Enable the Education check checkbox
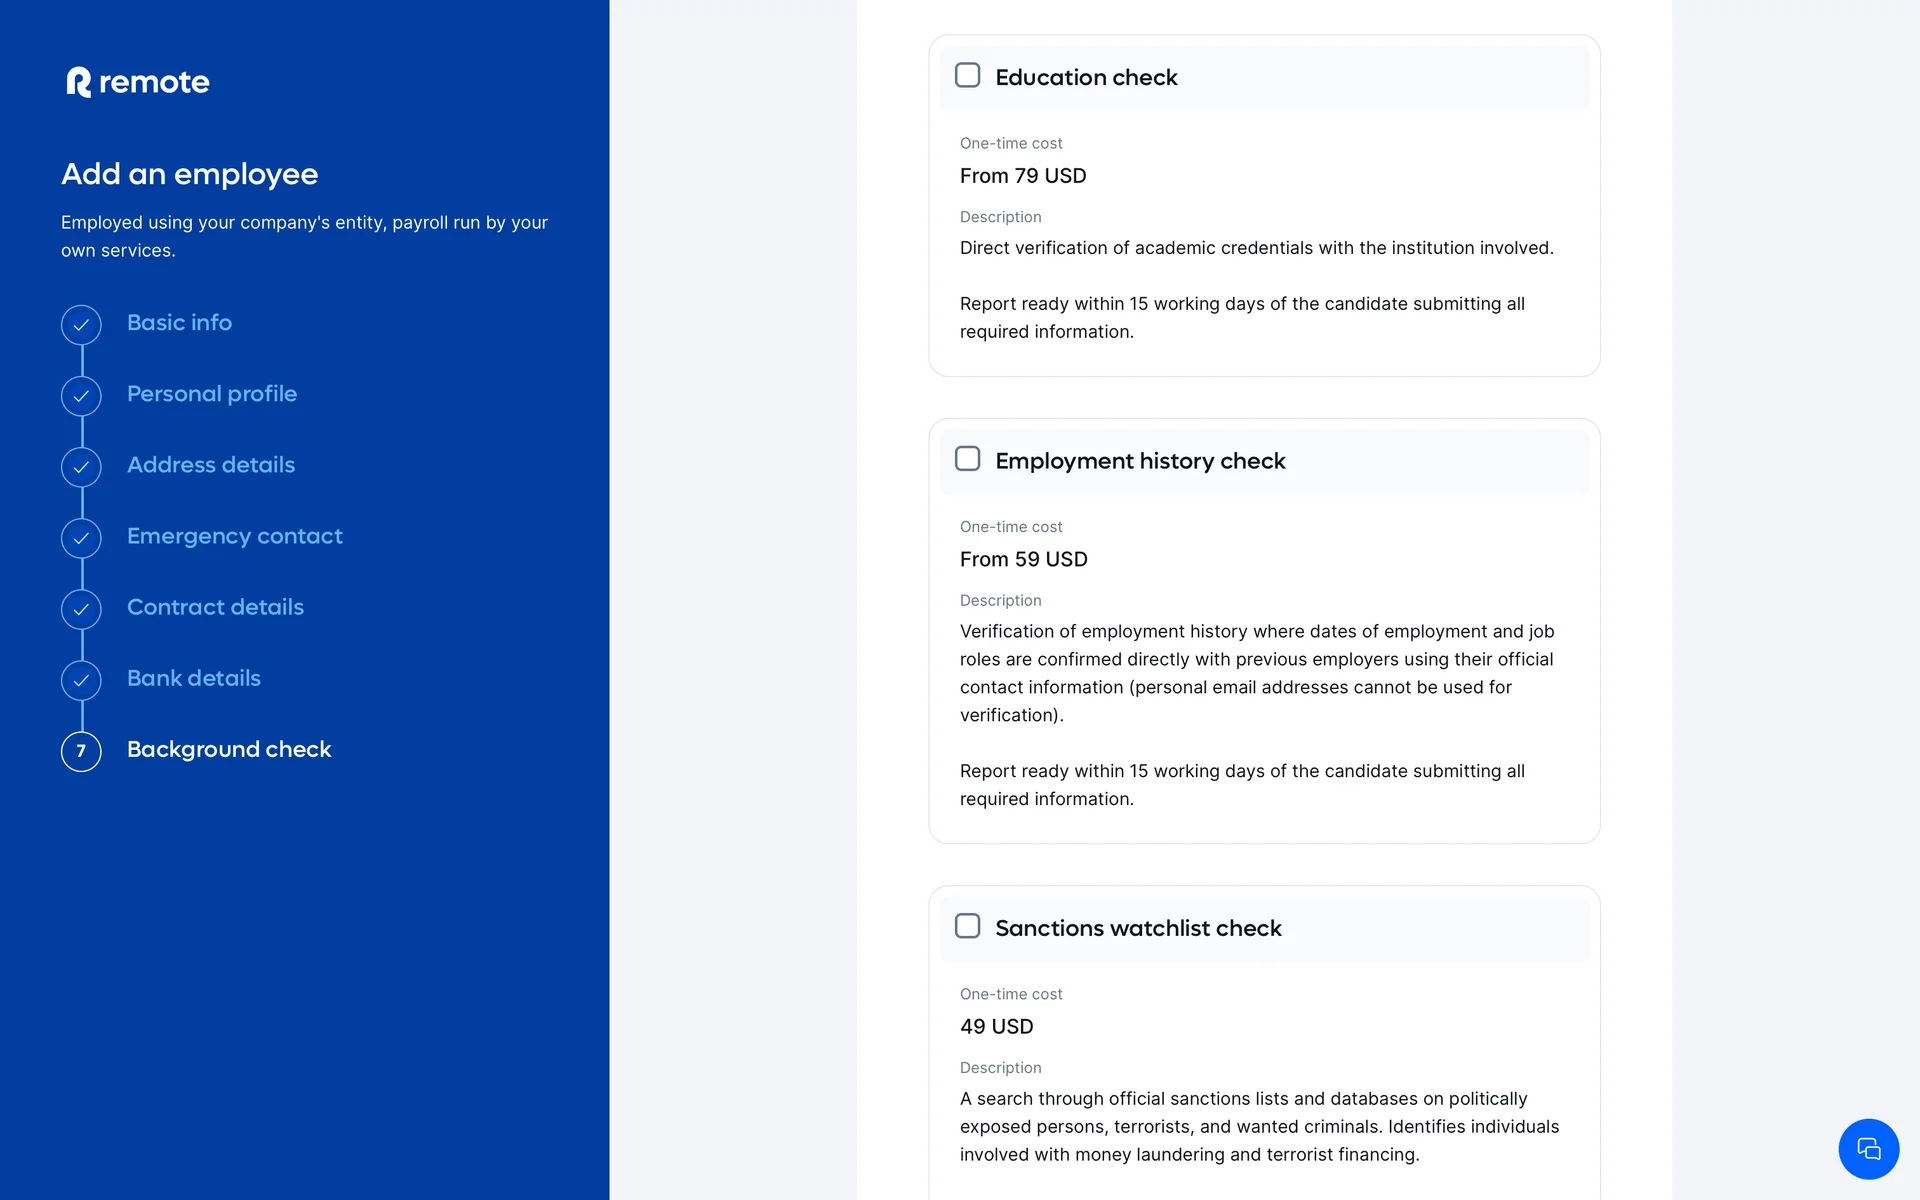1920x1200 pixels. (x=967, y=76)
